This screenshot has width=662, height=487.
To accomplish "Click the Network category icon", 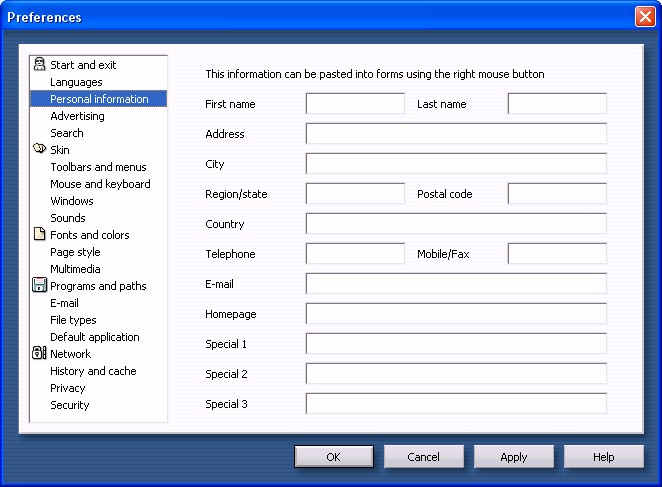I will [x=39, y=353].
